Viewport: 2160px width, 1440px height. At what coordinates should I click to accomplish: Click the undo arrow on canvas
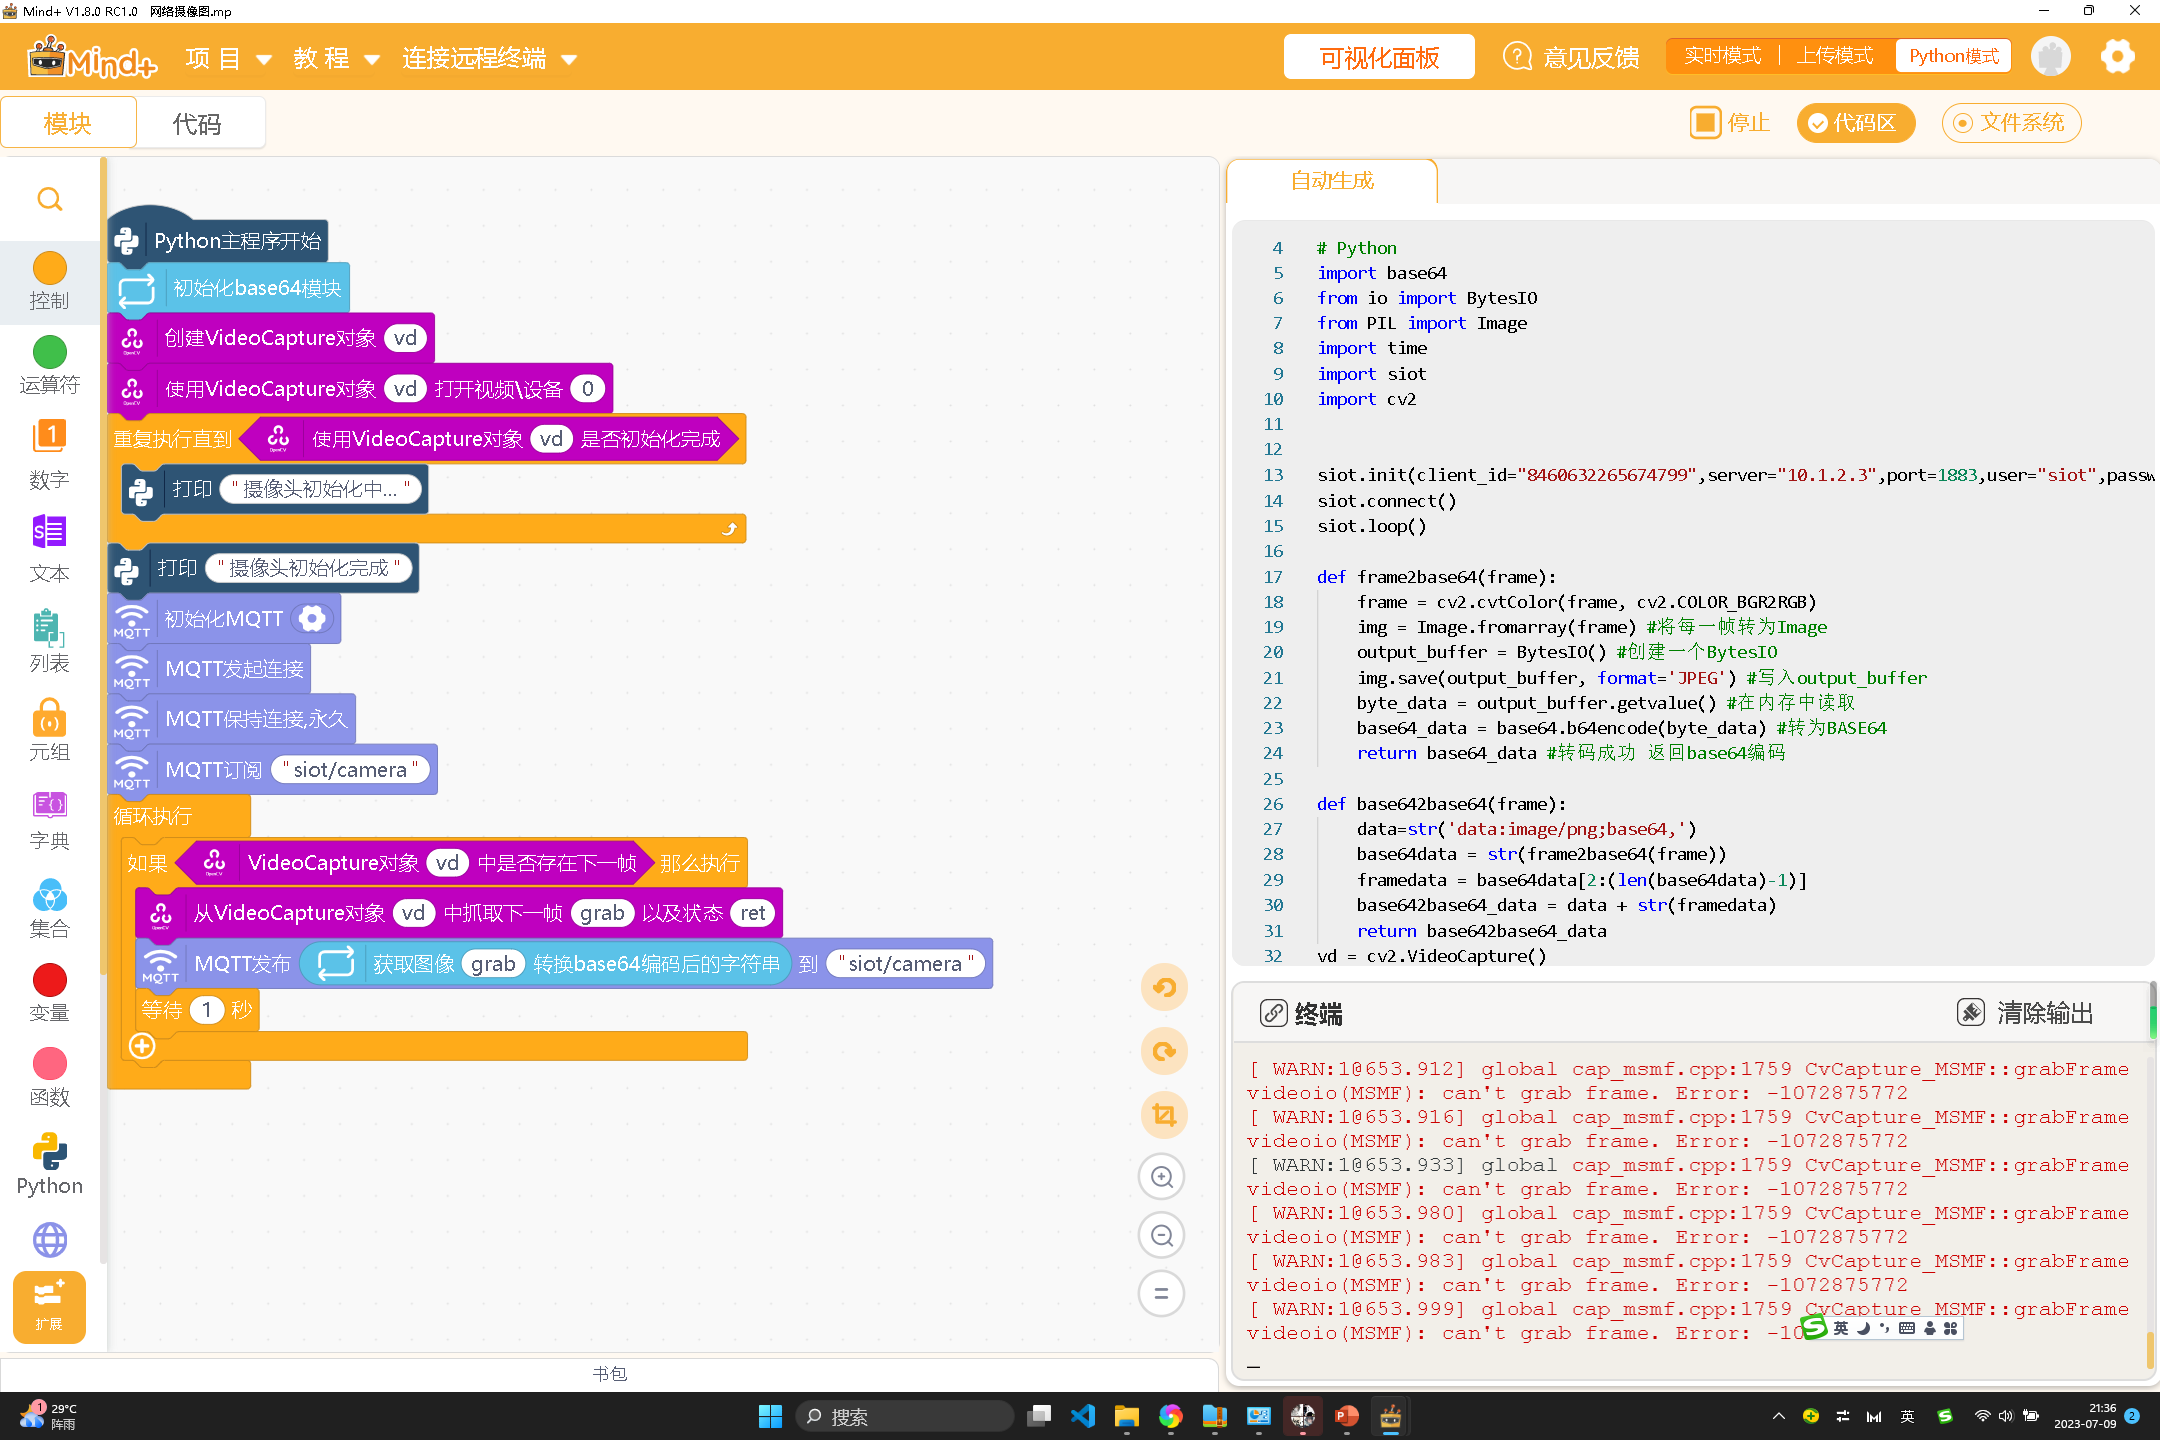pos(1163,988)
